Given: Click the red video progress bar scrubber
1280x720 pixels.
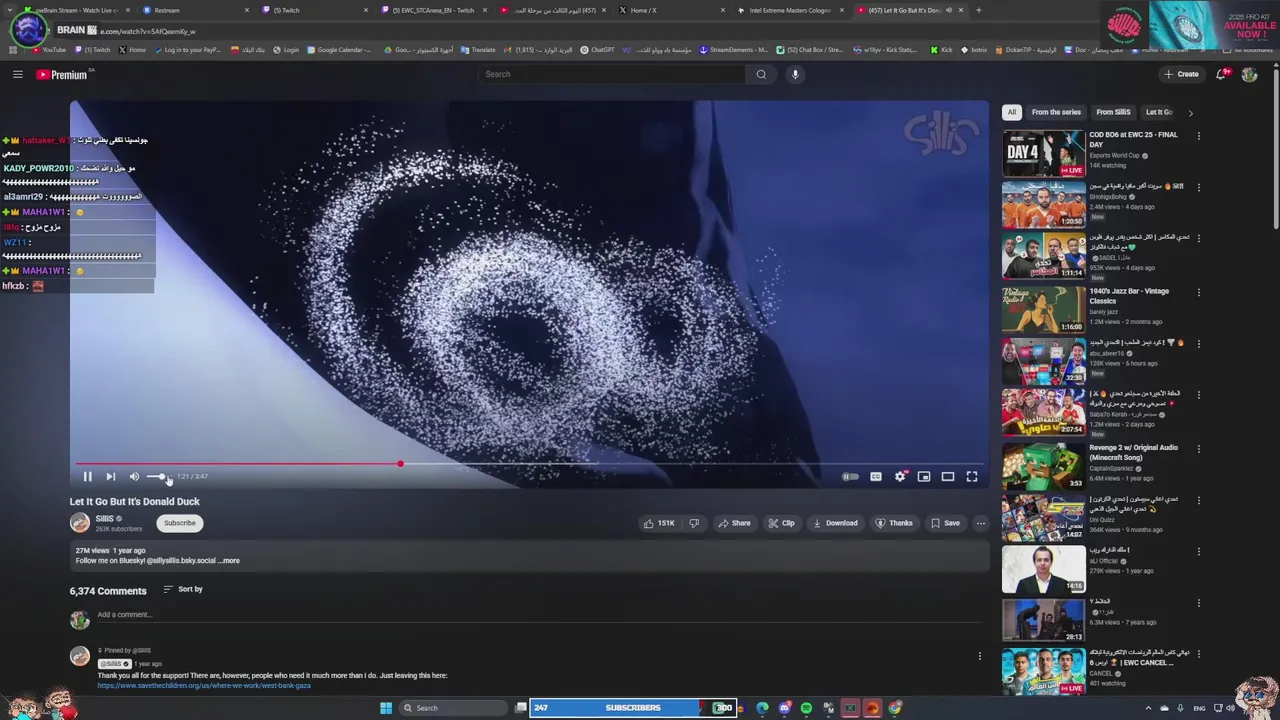Looking at the screenshot, I should pyautogui.click(x=400, y=464).
